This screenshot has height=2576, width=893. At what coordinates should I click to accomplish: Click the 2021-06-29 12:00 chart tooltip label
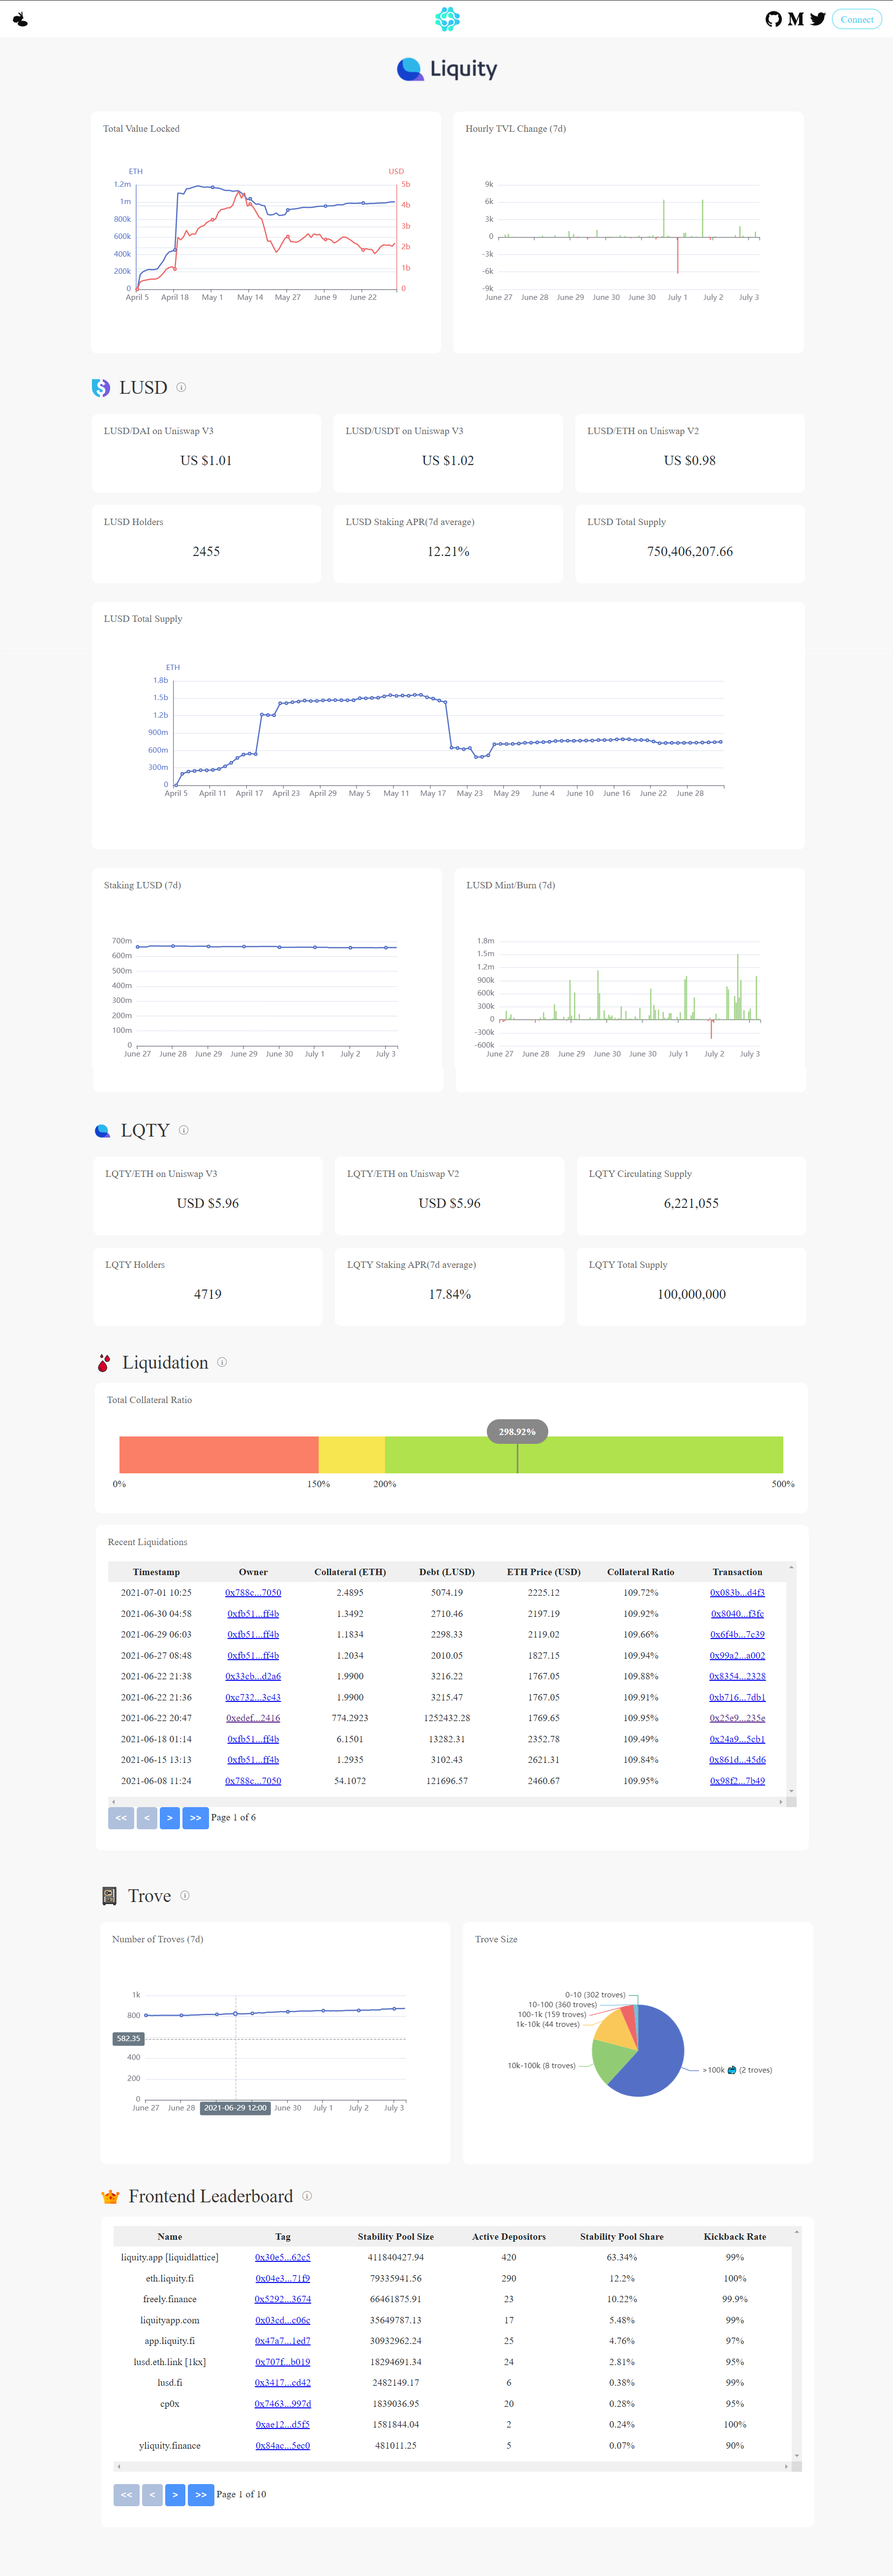236,2107
